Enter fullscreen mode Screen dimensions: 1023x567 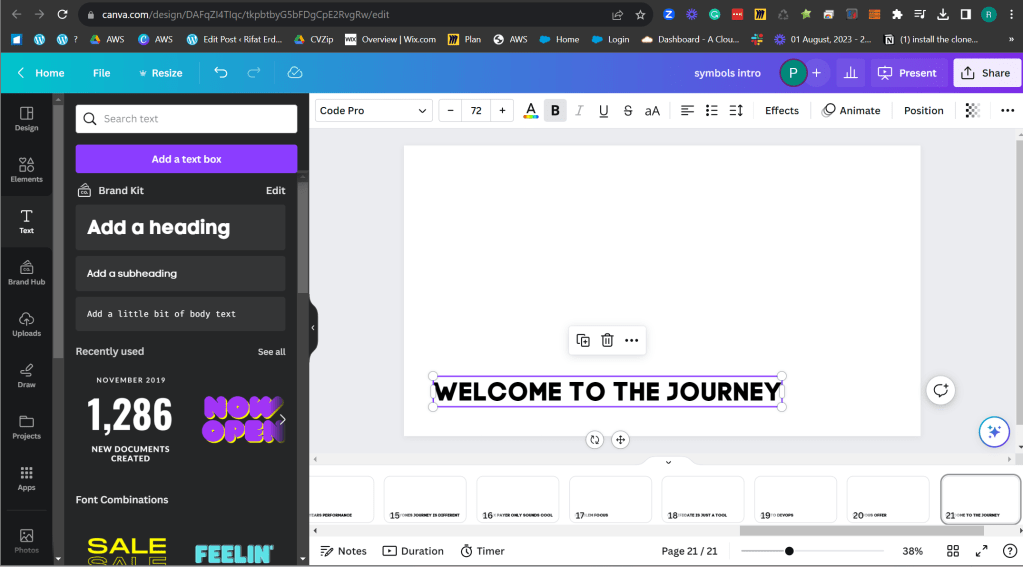click(981, 551)
